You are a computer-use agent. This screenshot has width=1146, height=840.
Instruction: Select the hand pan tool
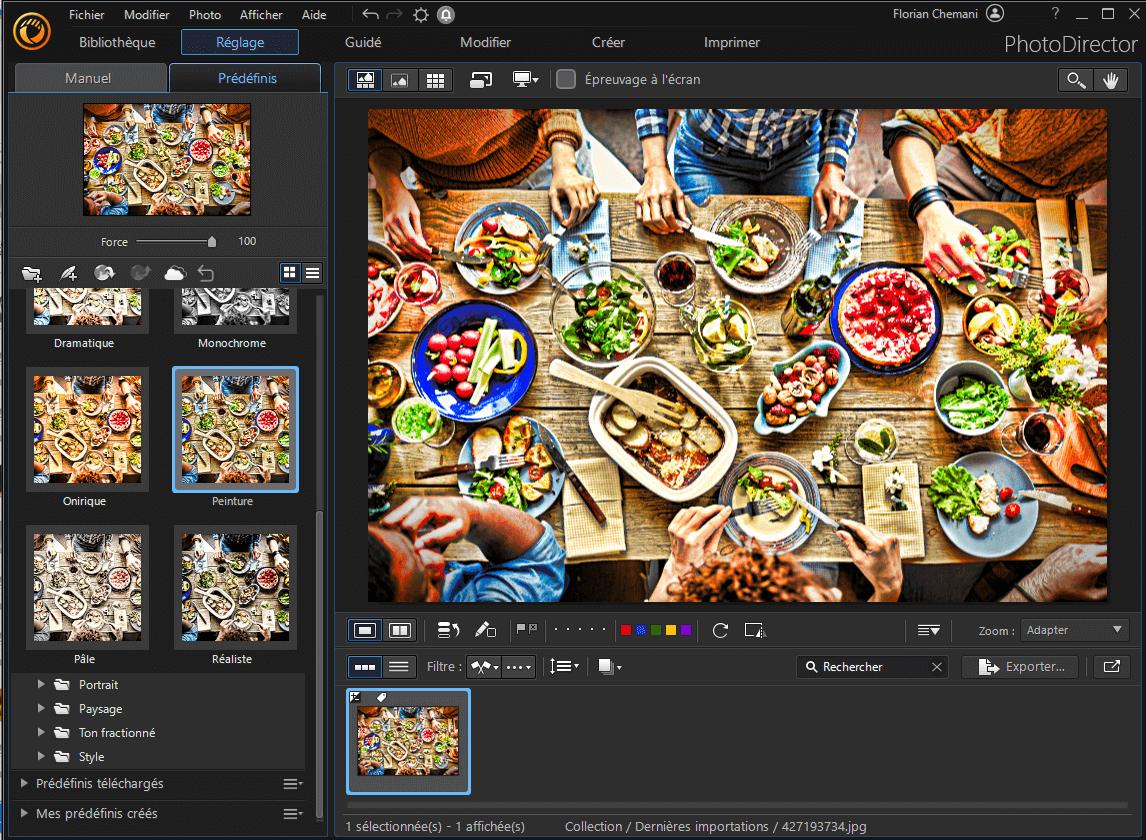point(1113,79)
